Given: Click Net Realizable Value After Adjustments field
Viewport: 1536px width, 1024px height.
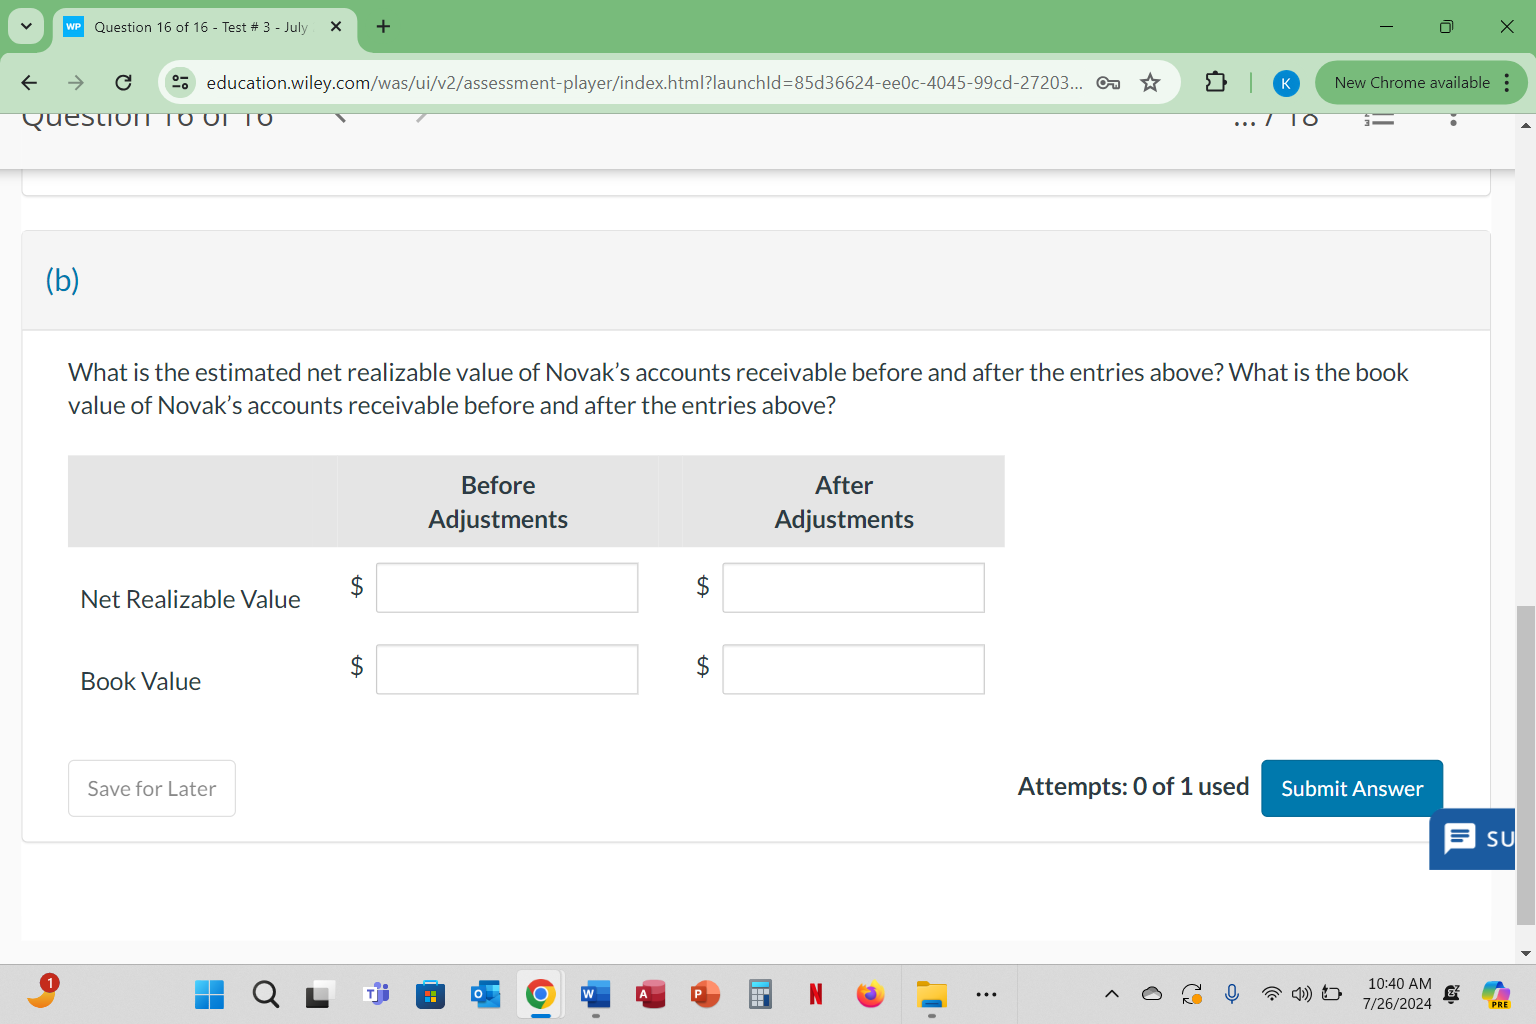Looking at the screenshot, I should click(x=853, y=588).
